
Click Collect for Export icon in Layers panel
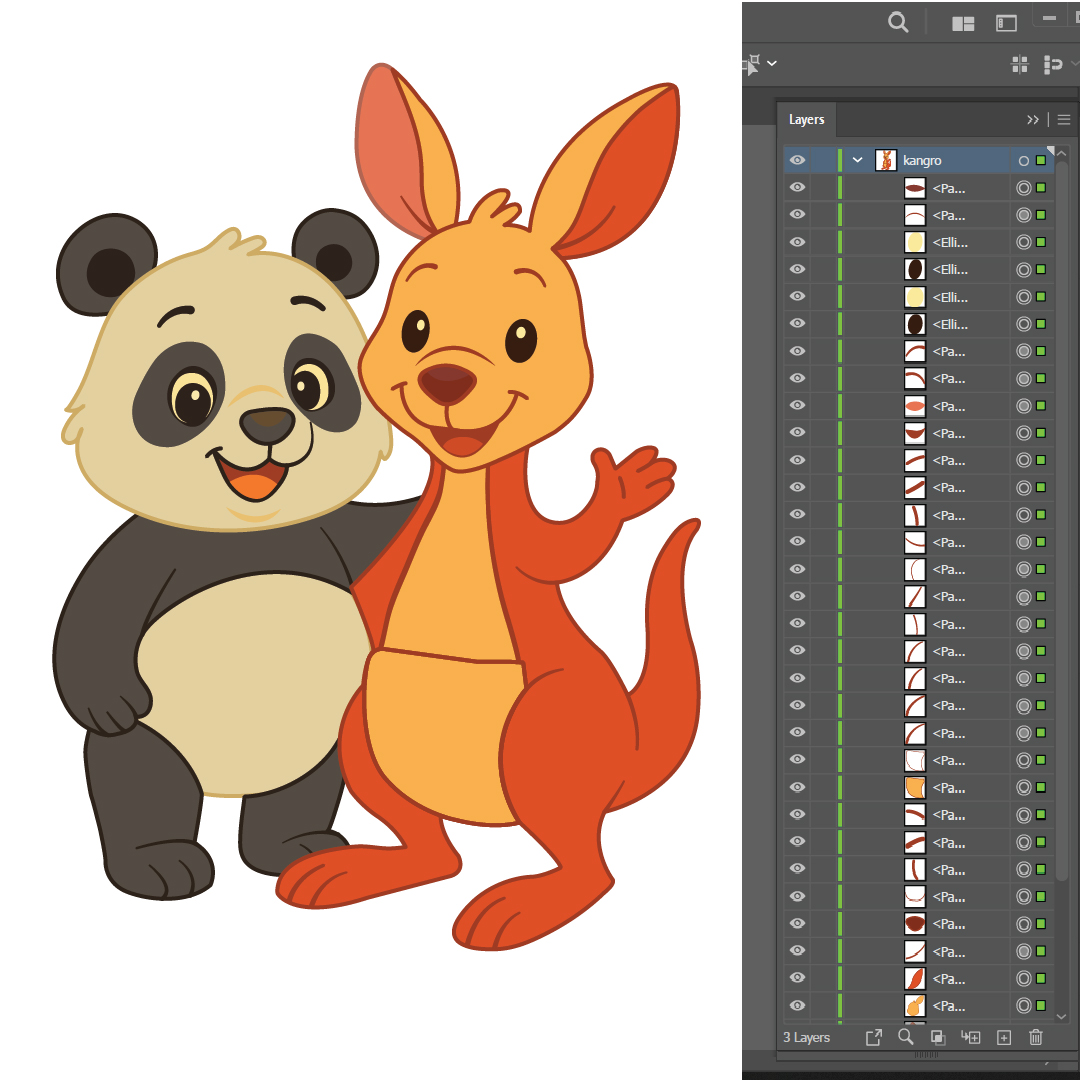[873, 1037]
